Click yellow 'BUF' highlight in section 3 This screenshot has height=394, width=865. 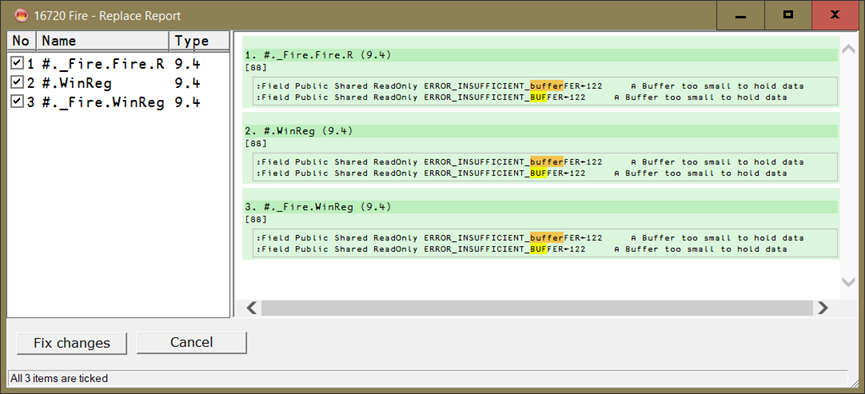tap(538, 249)
